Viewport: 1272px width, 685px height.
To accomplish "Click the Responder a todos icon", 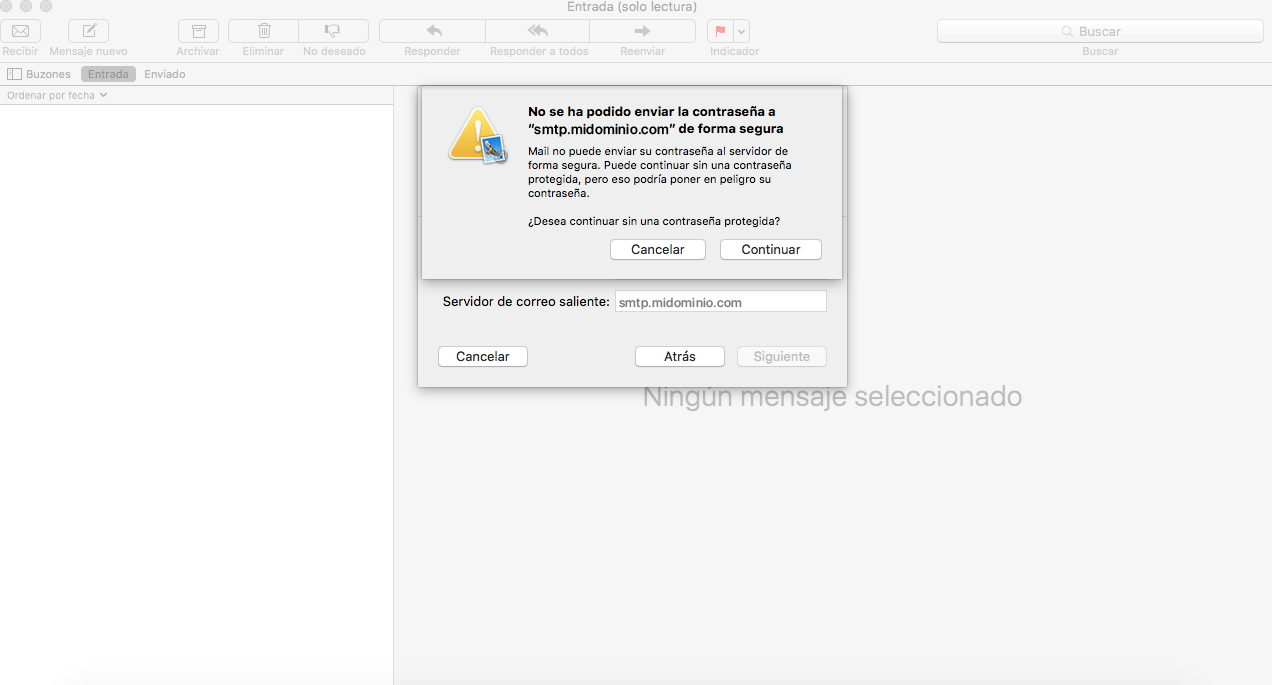I will coord(538,31).
